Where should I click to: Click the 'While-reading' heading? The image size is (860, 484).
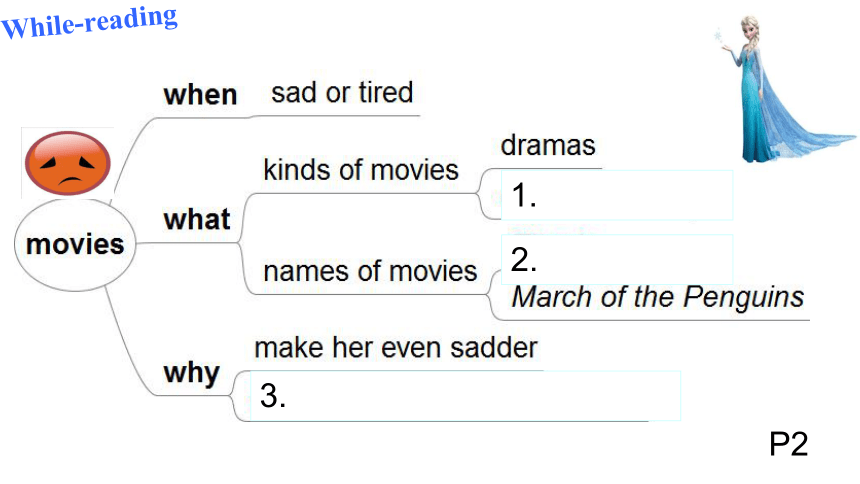point(89,22)
